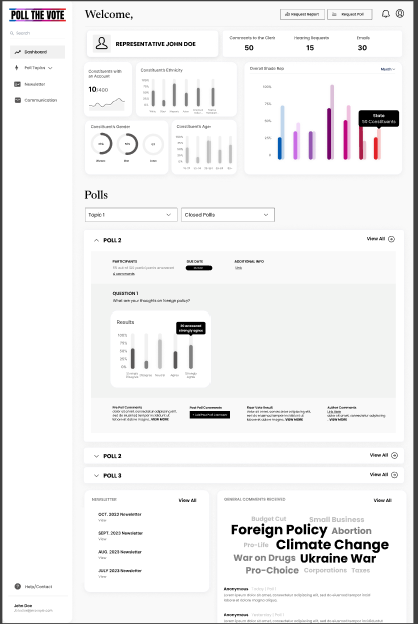
Task: Collapse the expanded Poll 2 panel chevron
Action: pos(96,240)
